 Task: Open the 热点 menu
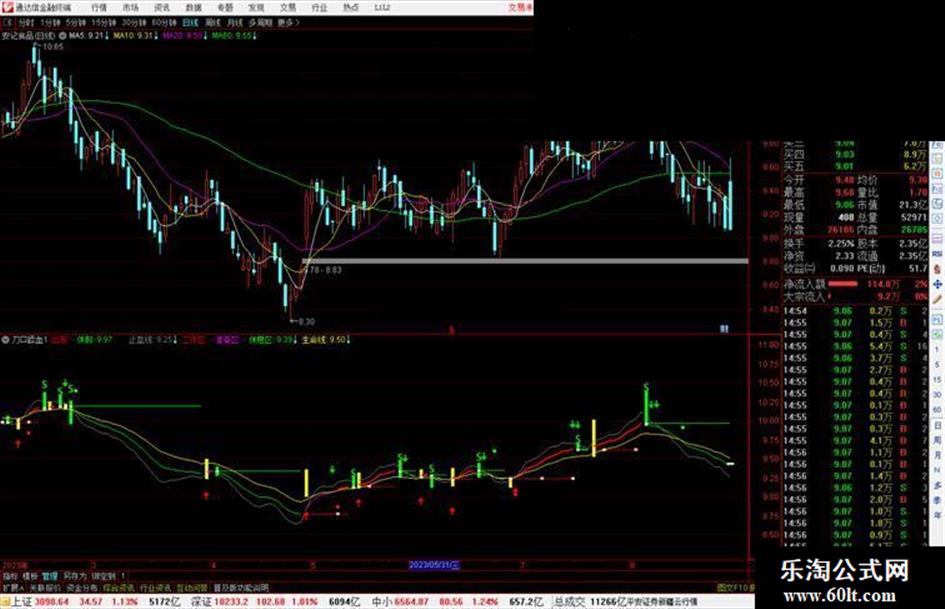tap(351, 8)
